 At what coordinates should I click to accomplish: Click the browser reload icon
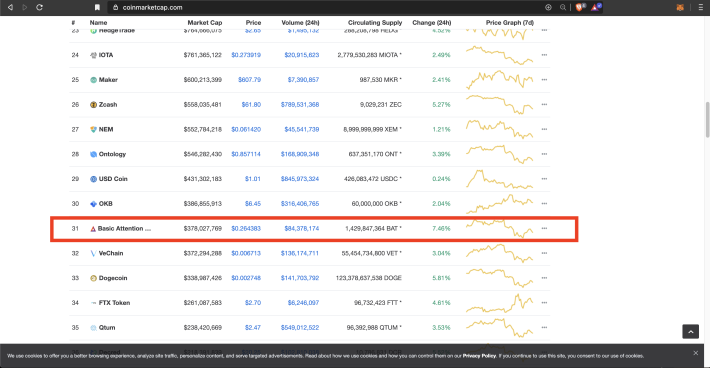click(39, 7)
